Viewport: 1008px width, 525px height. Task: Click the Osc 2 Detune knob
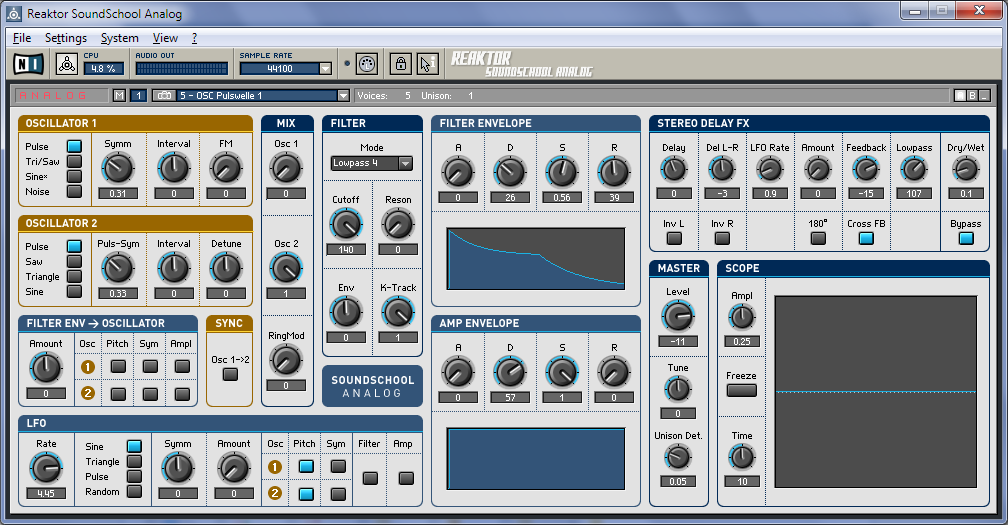coord(226,269)
